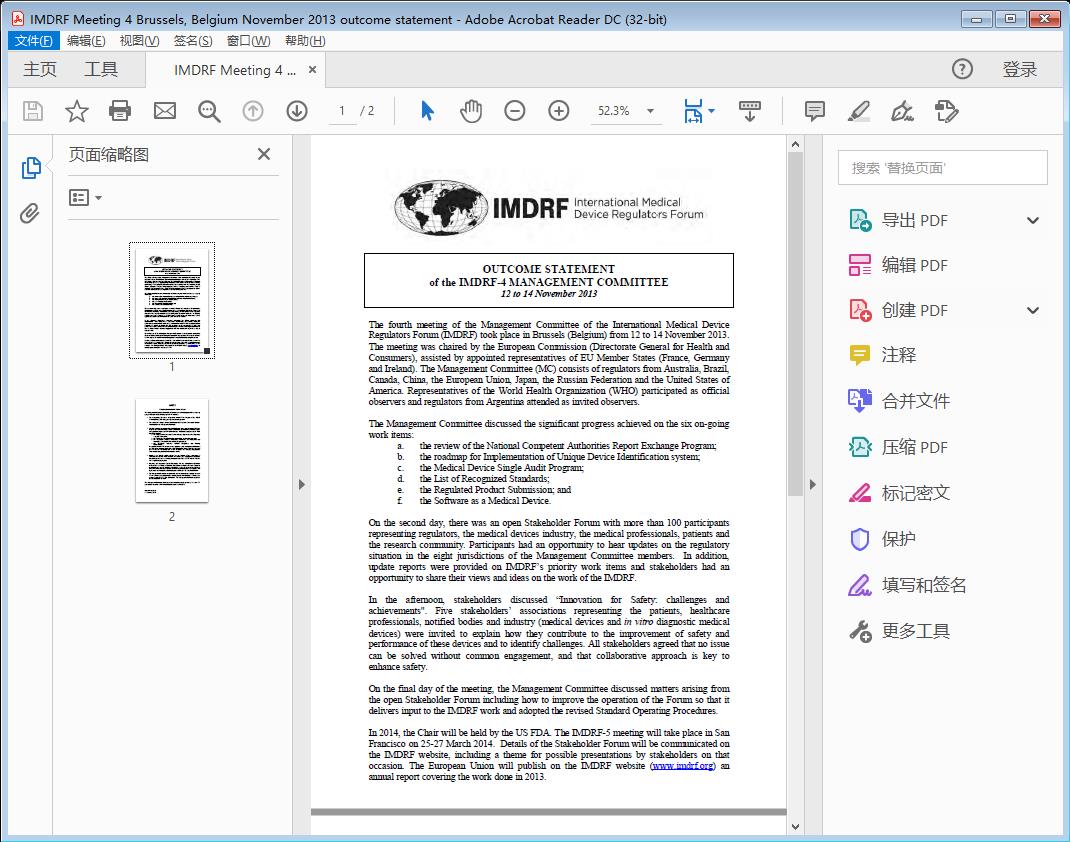Image resolution: width=1070 pixels, height=842 pixels.
Task: Select page 2 thumbnail
Action: (x=171, y=450)
